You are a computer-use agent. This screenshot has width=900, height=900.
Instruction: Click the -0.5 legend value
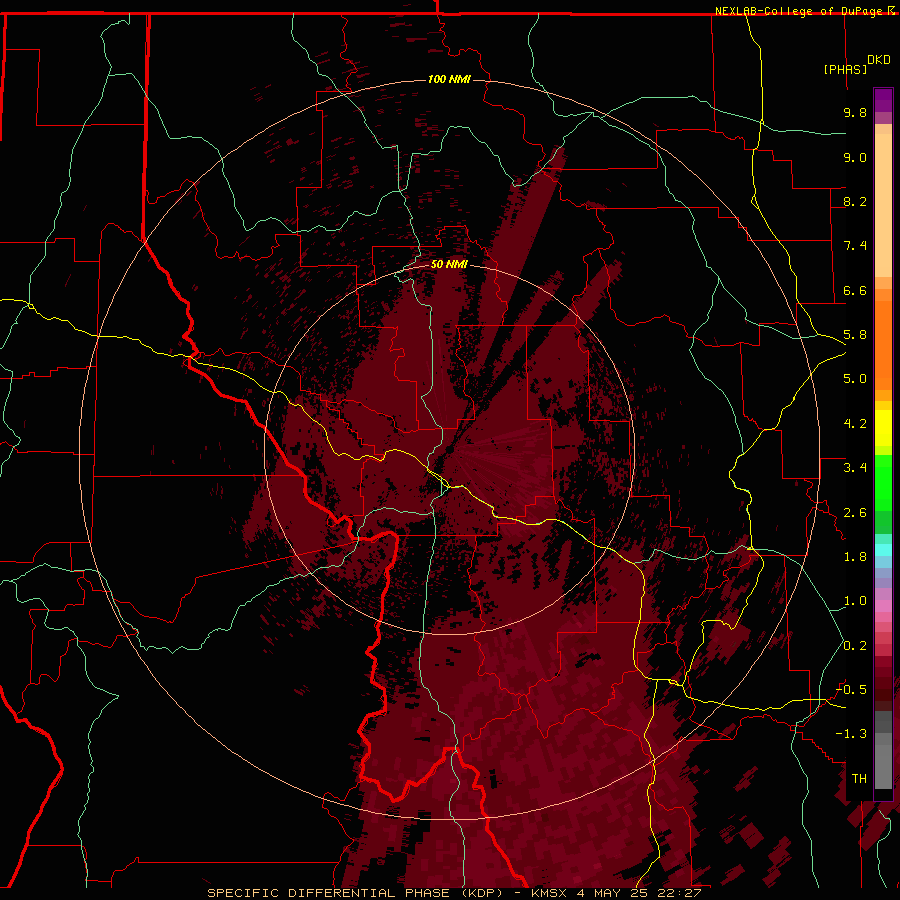pyautogui.click(x=851, y=690)
